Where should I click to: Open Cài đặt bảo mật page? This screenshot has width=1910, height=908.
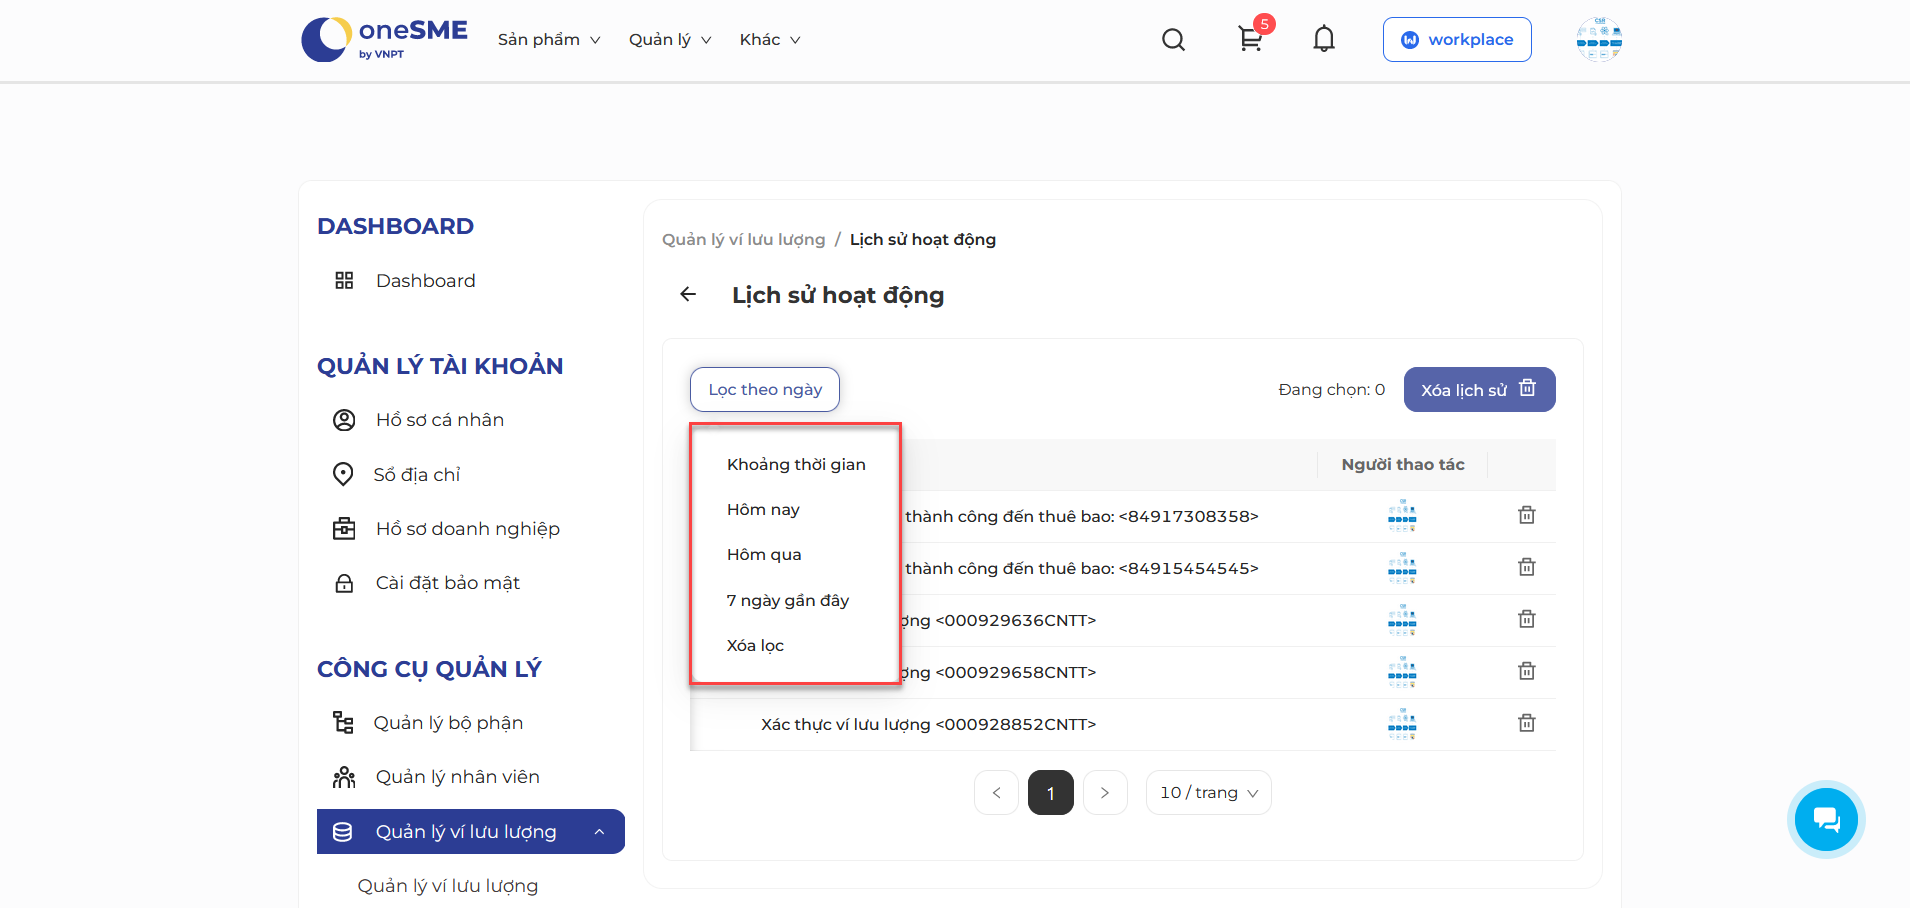click(x=448, y=583)
